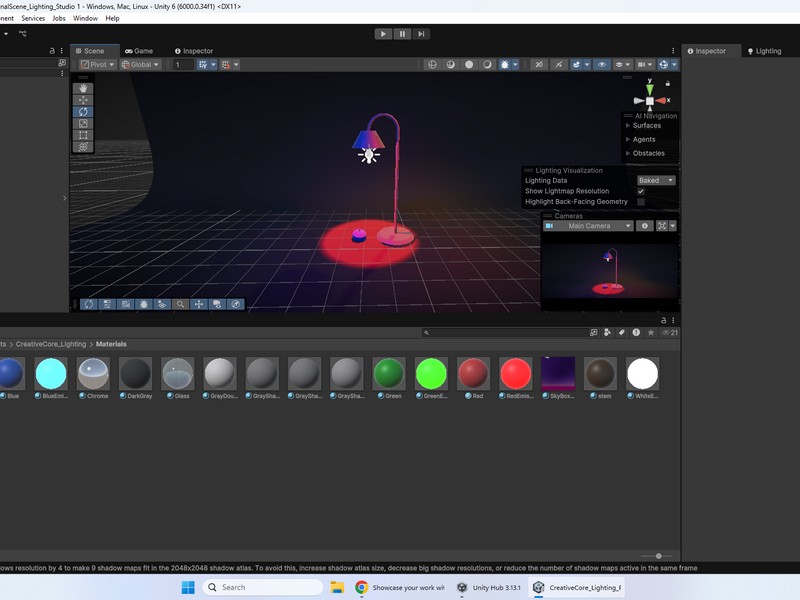
Task: Click the Step frame button
Action: (422, 34)
